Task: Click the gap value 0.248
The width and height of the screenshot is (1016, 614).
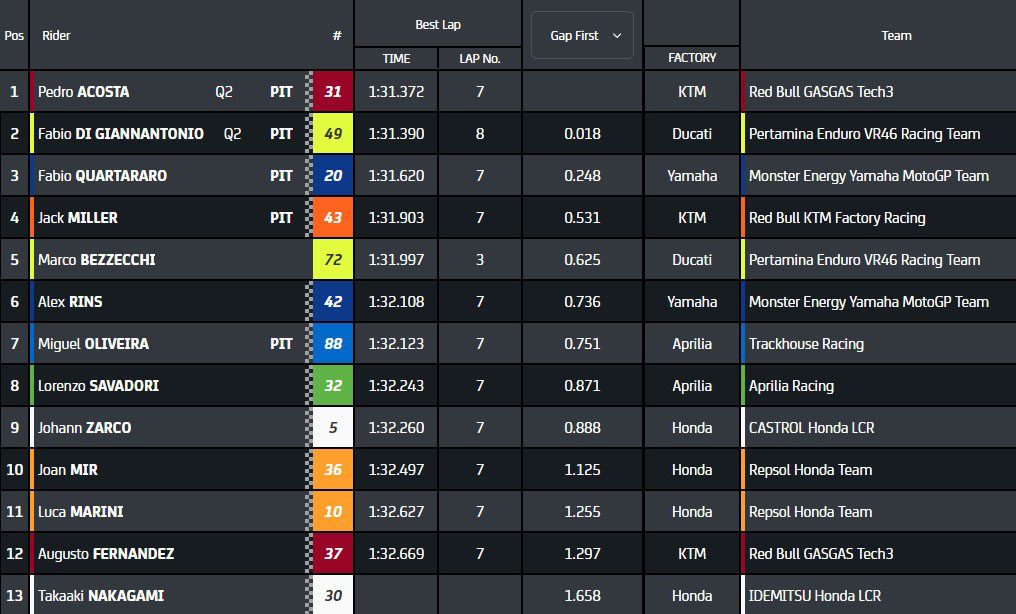Action: (582, 176)
